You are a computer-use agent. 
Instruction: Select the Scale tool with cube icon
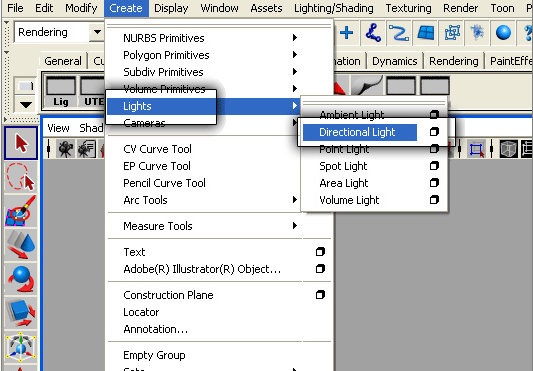(x=21, y=313)
